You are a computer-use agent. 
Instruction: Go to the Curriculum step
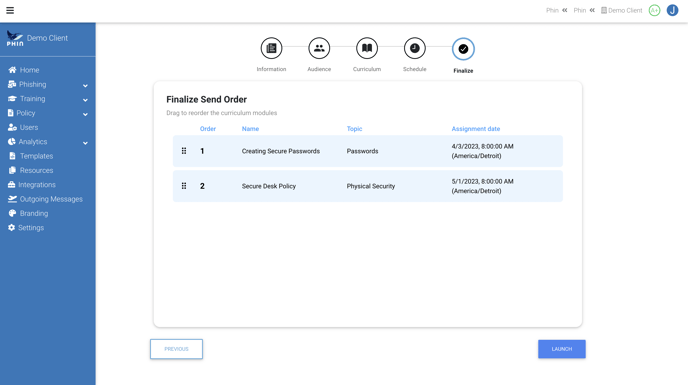click(x=367, y=48)
